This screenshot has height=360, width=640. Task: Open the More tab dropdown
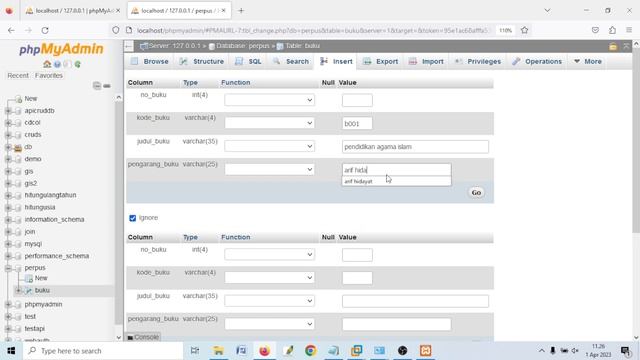coord(588,62)
